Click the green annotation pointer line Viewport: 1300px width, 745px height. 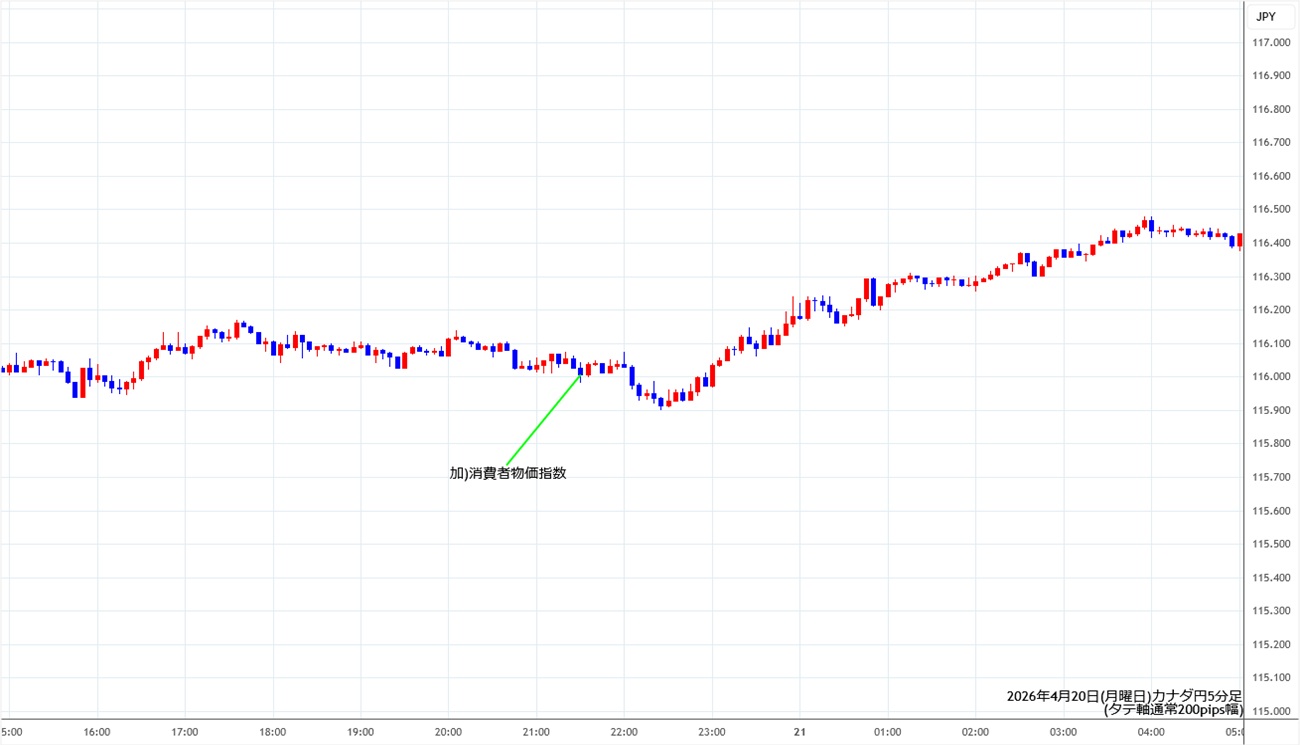tap(543, 420)
